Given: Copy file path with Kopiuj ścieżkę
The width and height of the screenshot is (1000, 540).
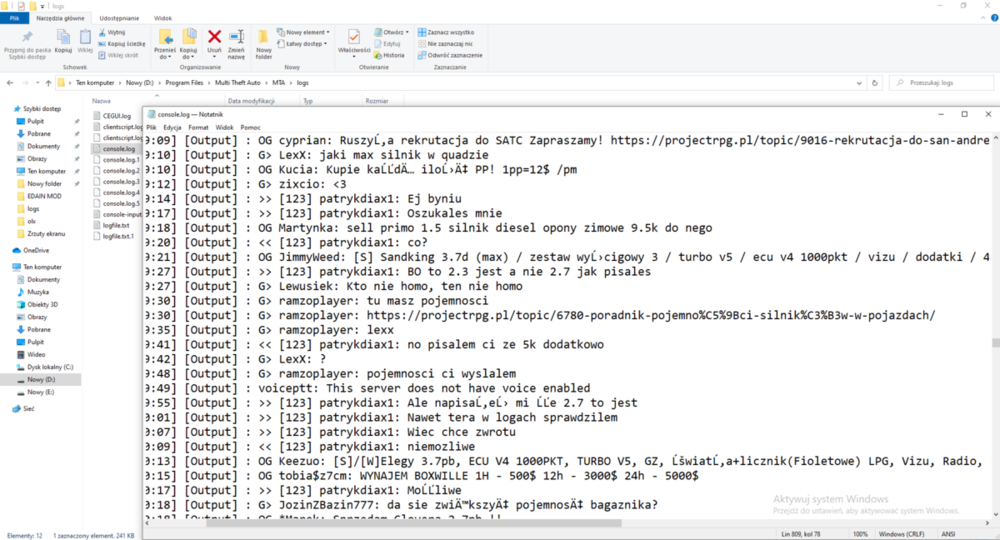Looking at the screenshot, I should [122, 43].
